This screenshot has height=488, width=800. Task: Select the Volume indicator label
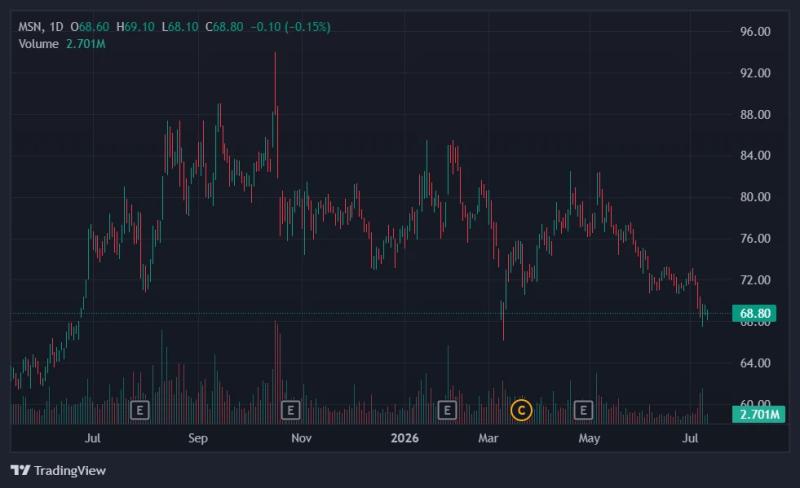tap(38, 44)
